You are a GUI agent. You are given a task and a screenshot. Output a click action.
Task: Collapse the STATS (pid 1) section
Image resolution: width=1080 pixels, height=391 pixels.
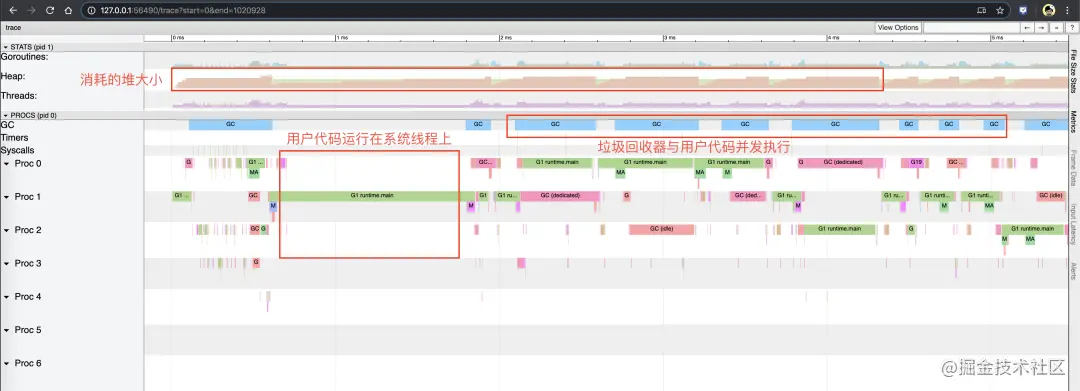pos(6,47)
